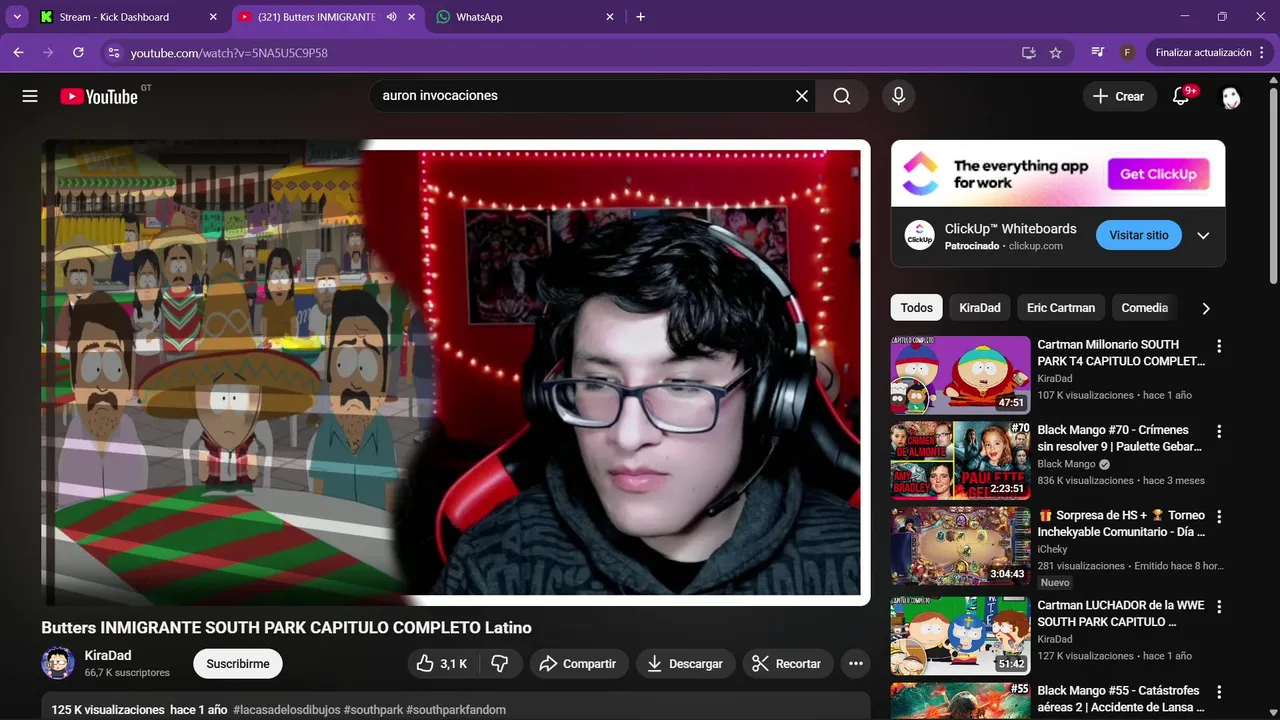Start voice search with microphone icon
The image size is (1280, 720).
[x=898, y=96]
